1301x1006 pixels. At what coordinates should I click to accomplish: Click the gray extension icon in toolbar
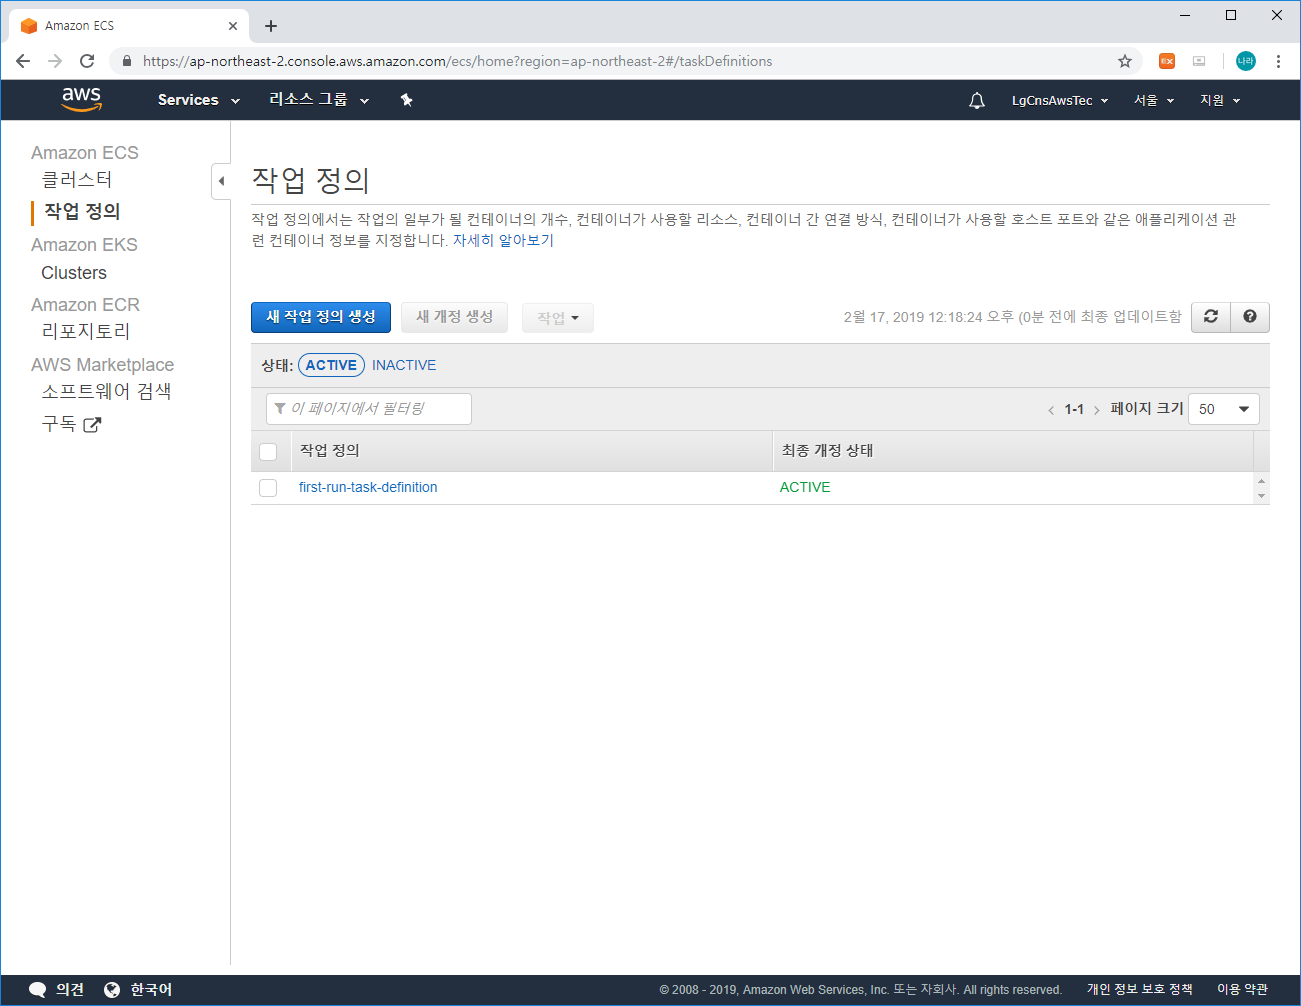(1199, 61)
